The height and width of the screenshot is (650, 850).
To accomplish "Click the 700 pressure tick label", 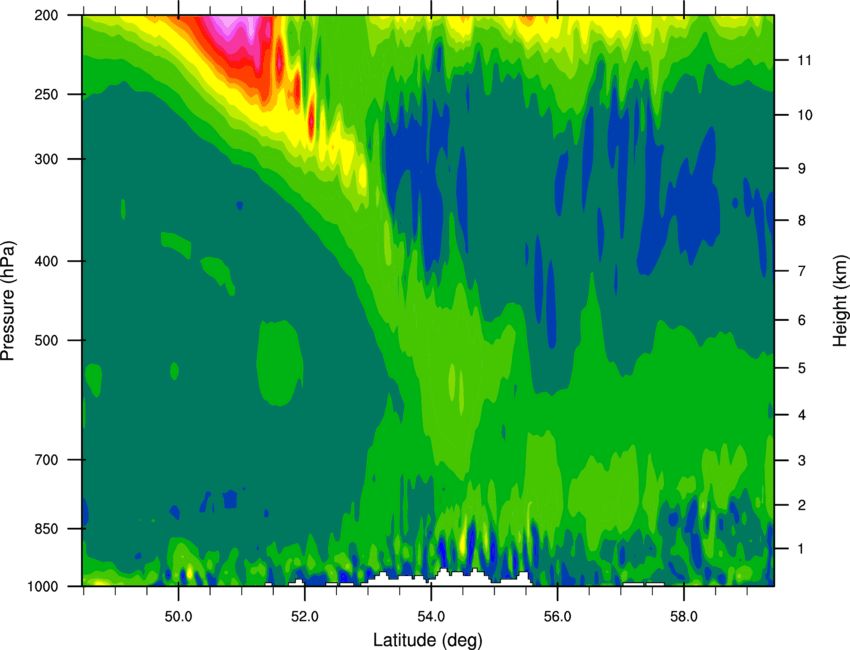I will click(46, 460).
